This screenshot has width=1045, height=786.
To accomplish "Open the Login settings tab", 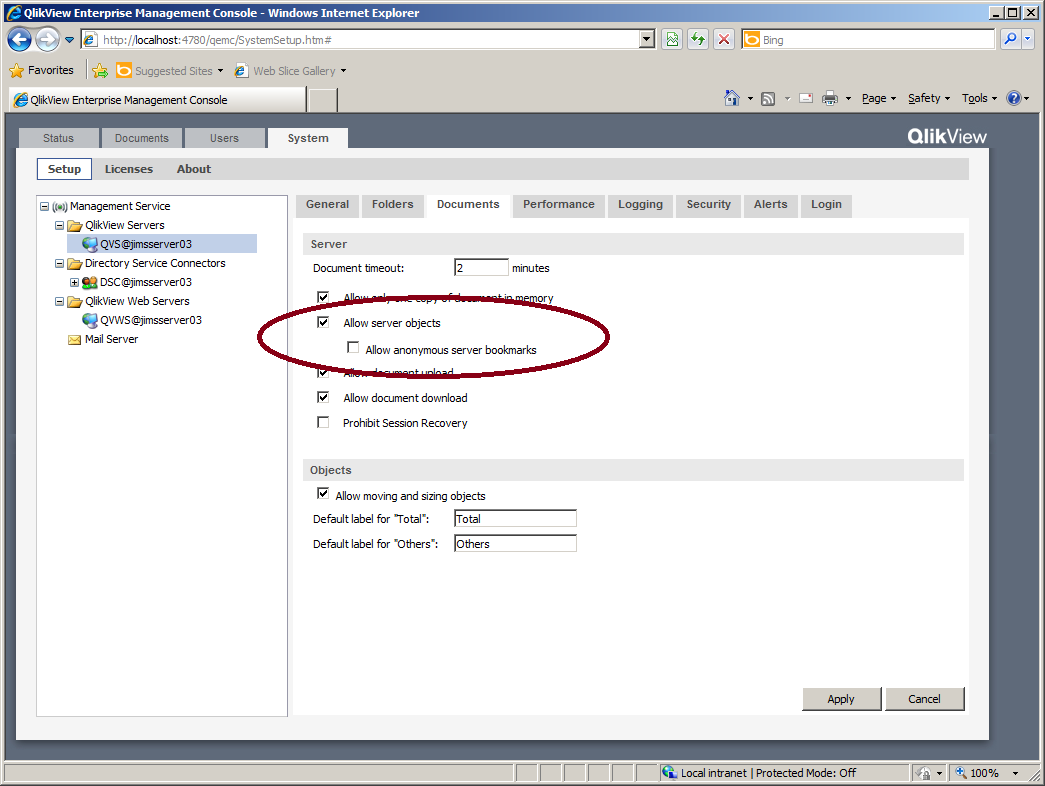I will pyautogui.click(x=826, y=205).
